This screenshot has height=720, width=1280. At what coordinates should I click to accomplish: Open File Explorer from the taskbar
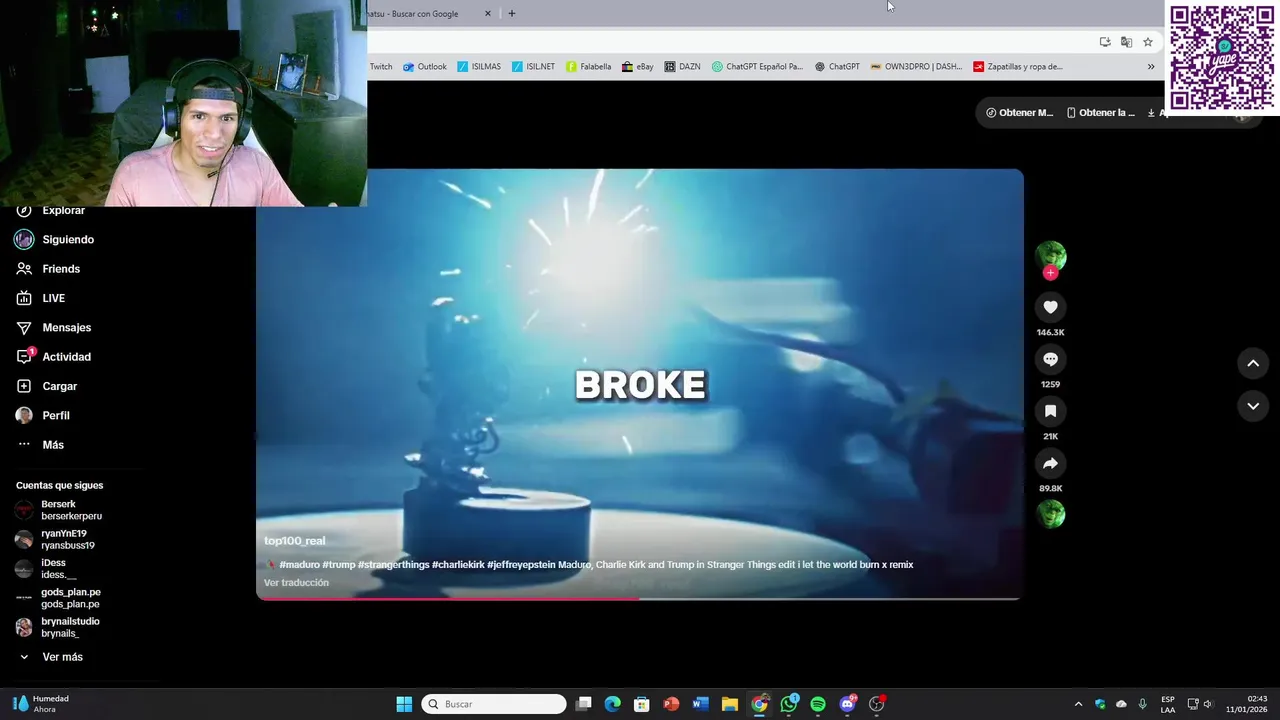[730, 704]
